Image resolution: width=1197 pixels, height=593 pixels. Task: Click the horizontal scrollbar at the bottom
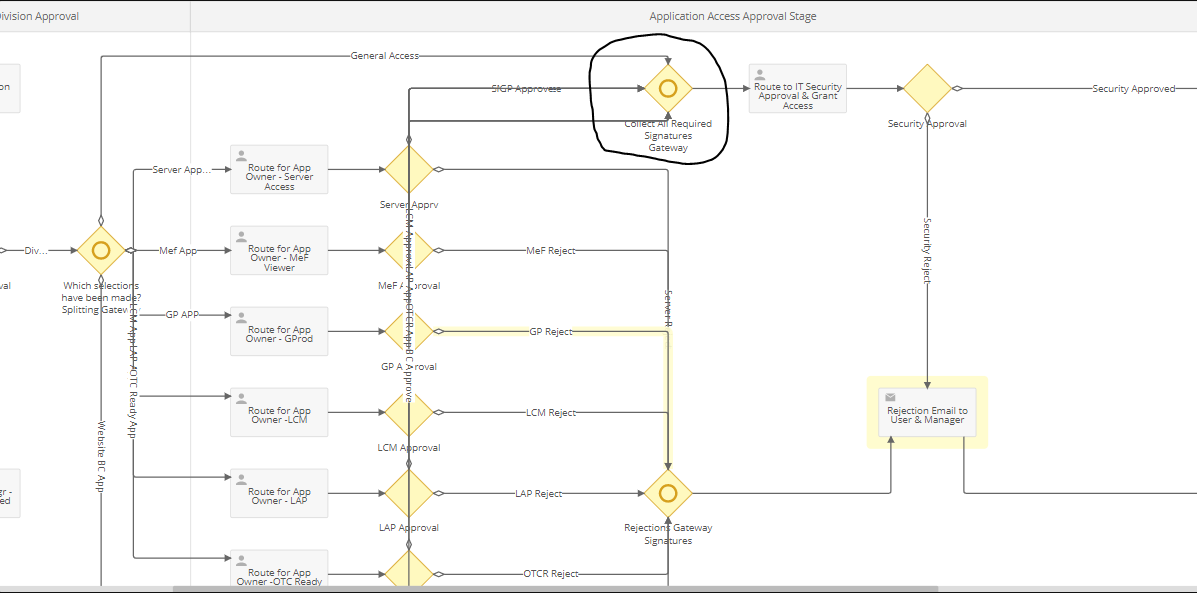555,589
